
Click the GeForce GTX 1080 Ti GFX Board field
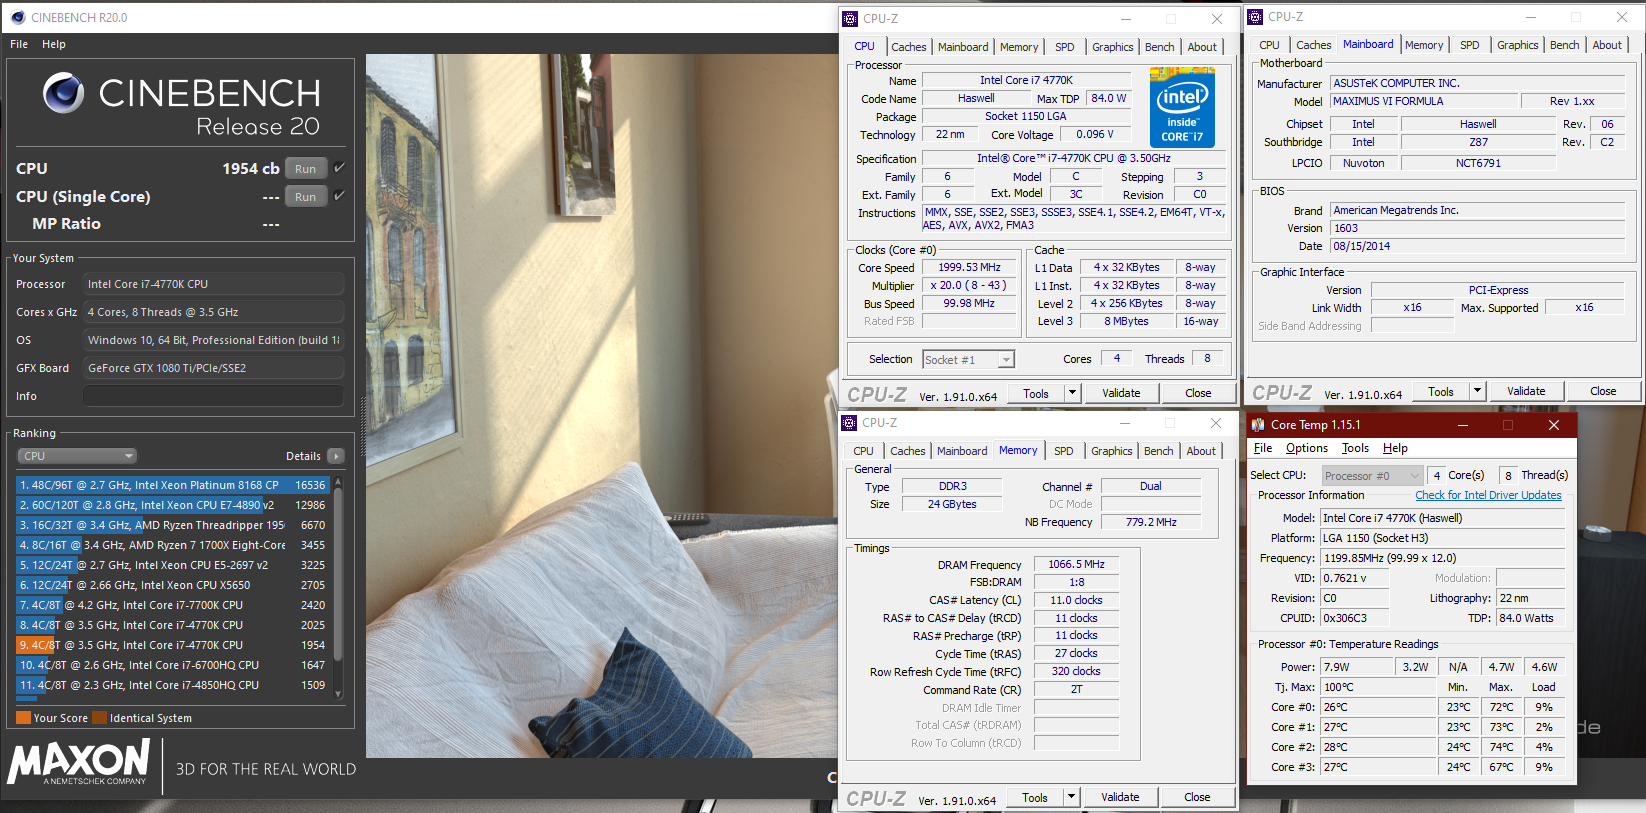point(213,368)
